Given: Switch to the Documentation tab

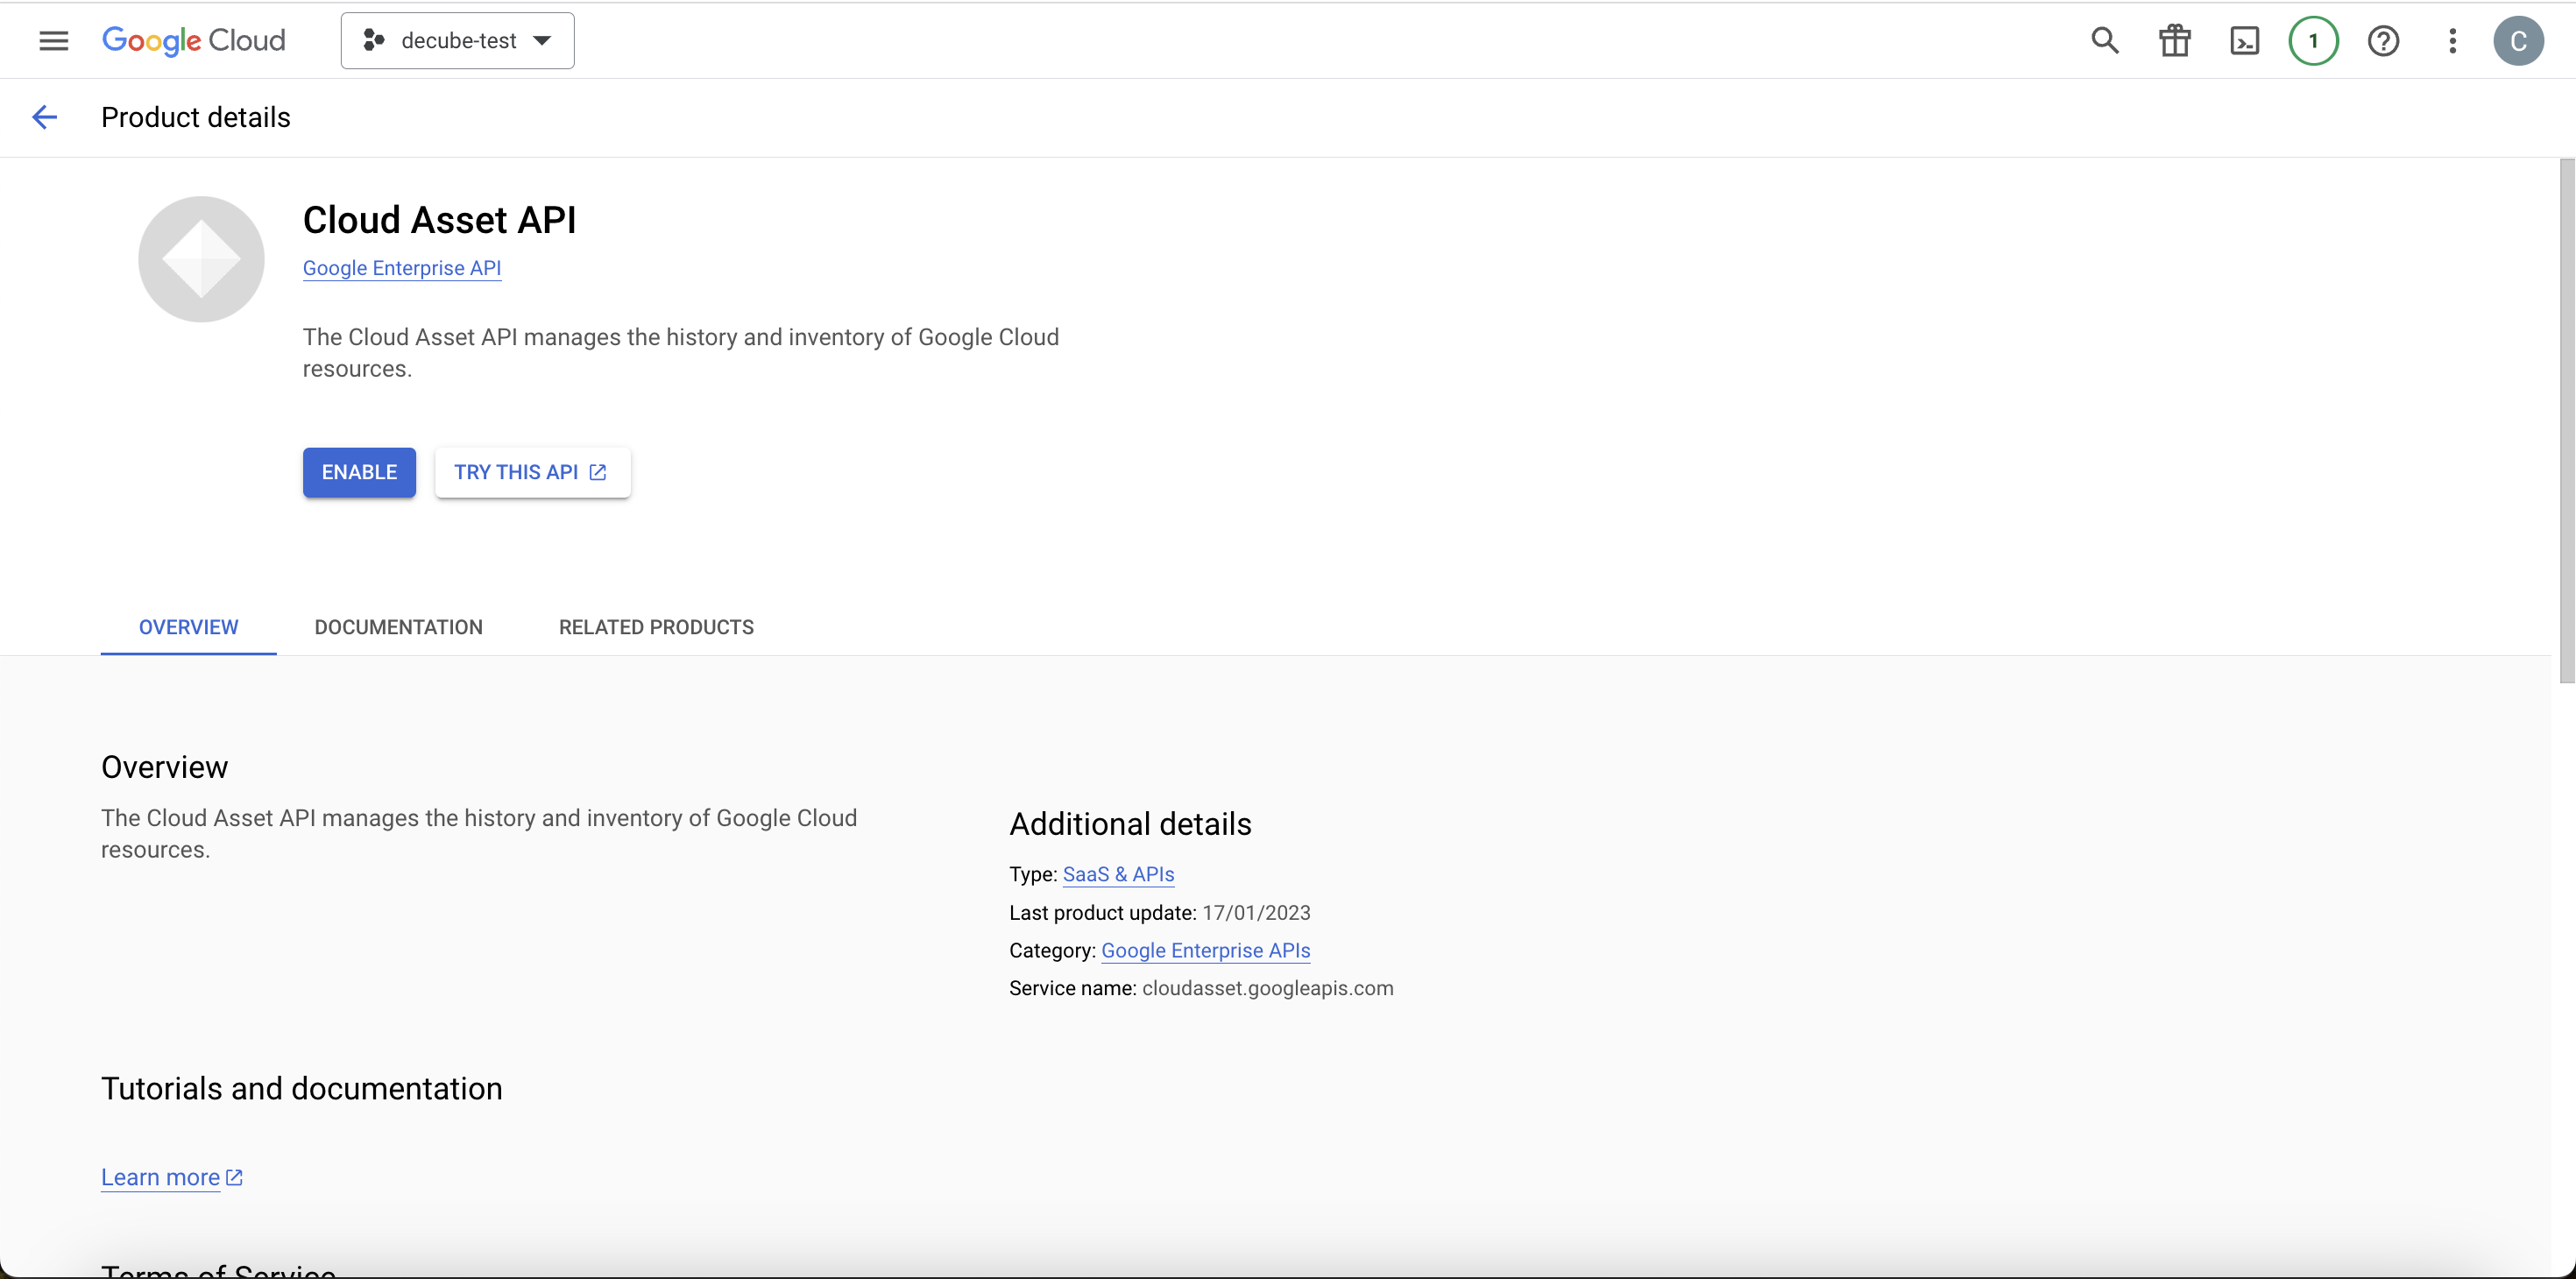Looking at the screenshot, I should point(398,627).
